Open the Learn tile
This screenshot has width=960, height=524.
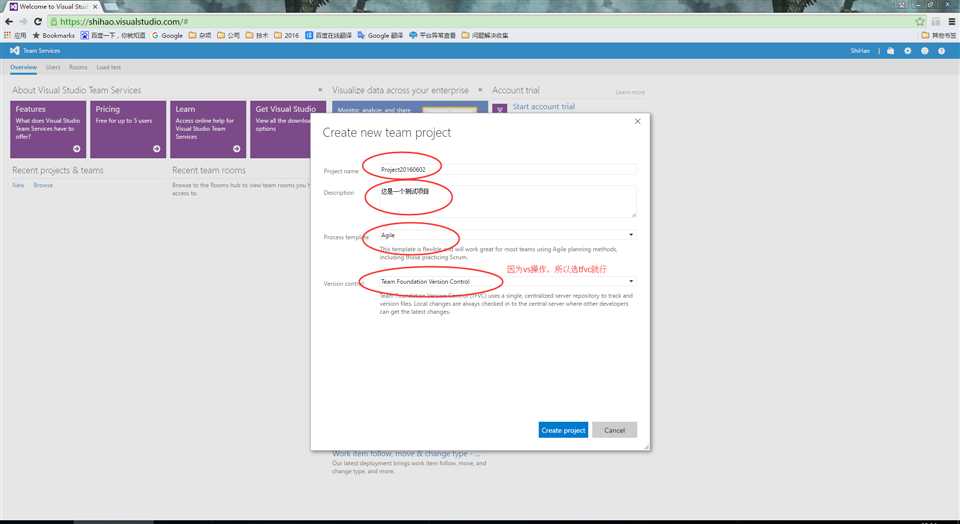tap(208, 129)
